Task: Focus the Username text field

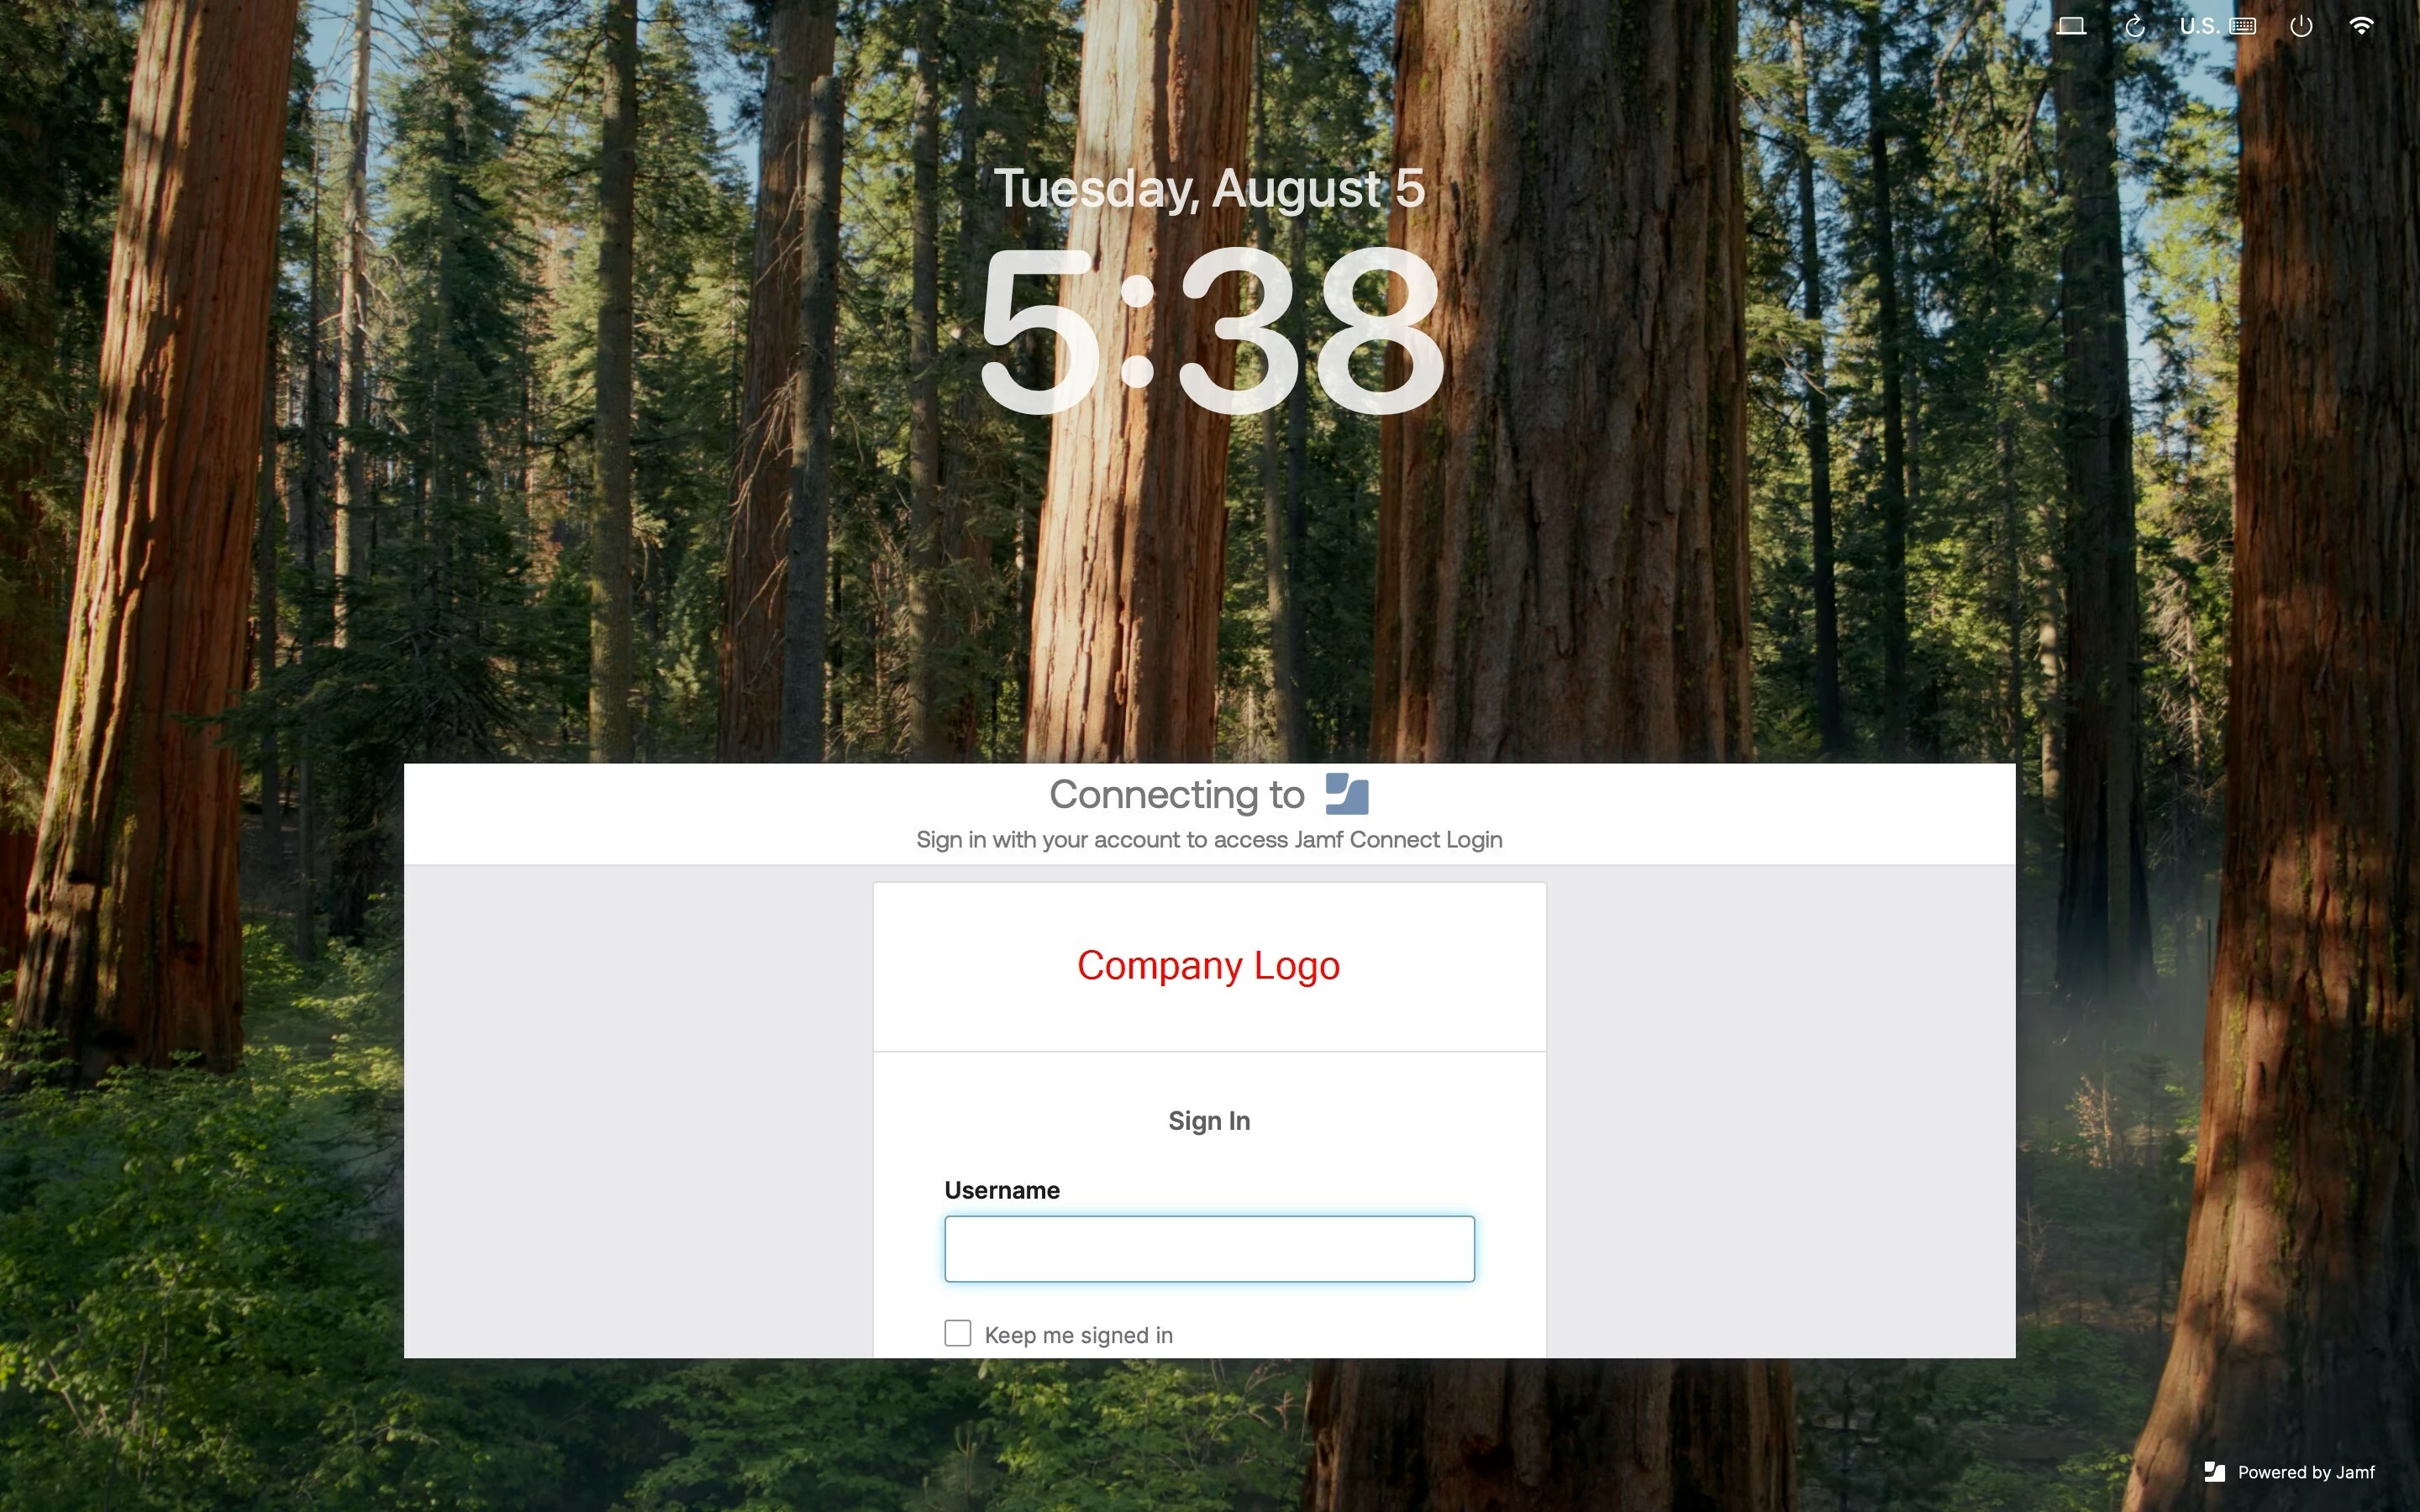Action: tap(1209, 1249)
